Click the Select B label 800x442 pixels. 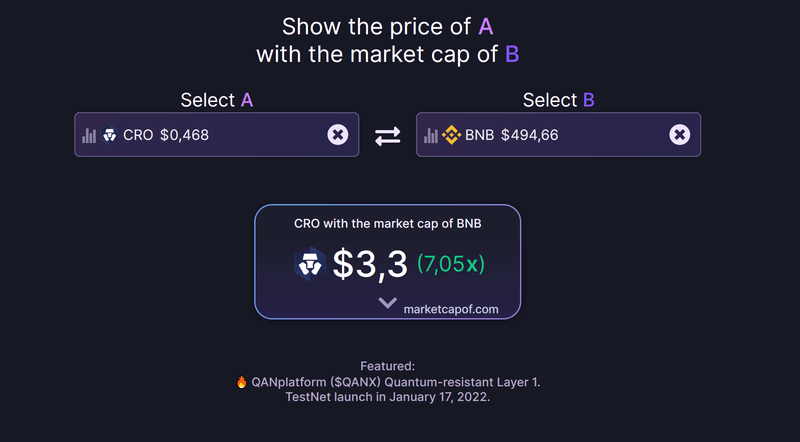pos(558,100)
